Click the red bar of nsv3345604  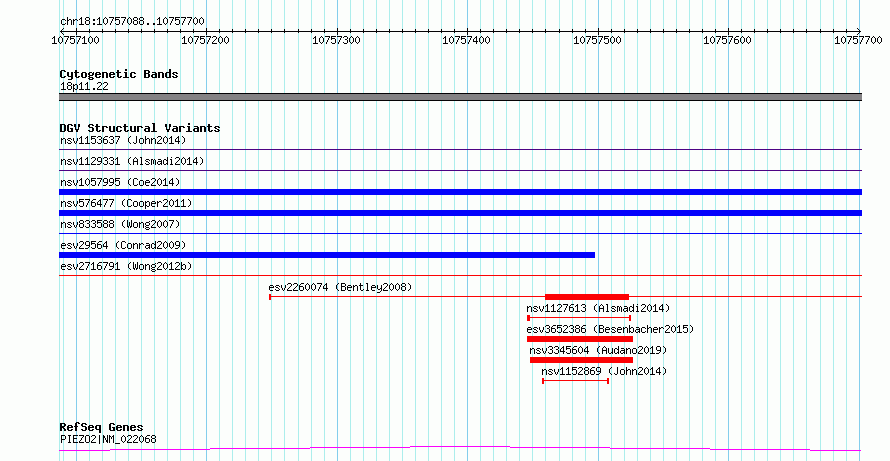581,360
